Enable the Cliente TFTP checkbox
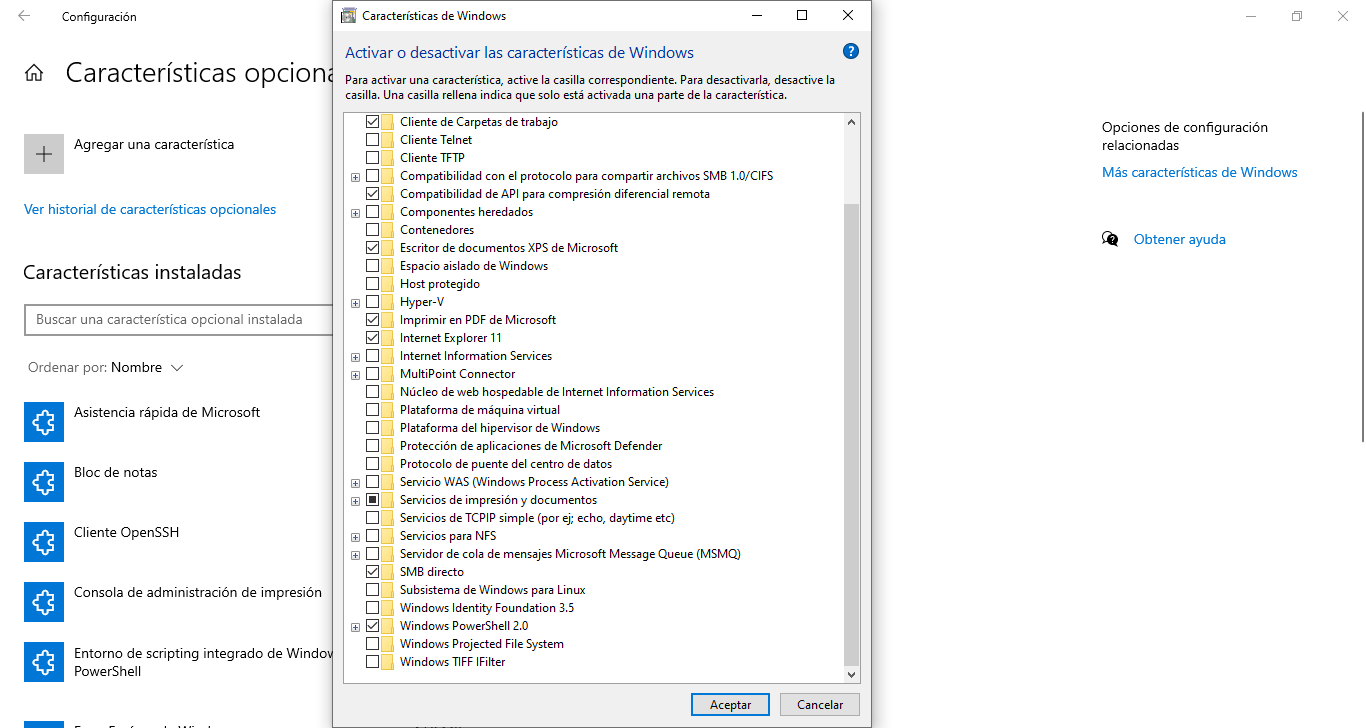The width and height of the screenshot is (1366, 728). click(x=373, y=158)
